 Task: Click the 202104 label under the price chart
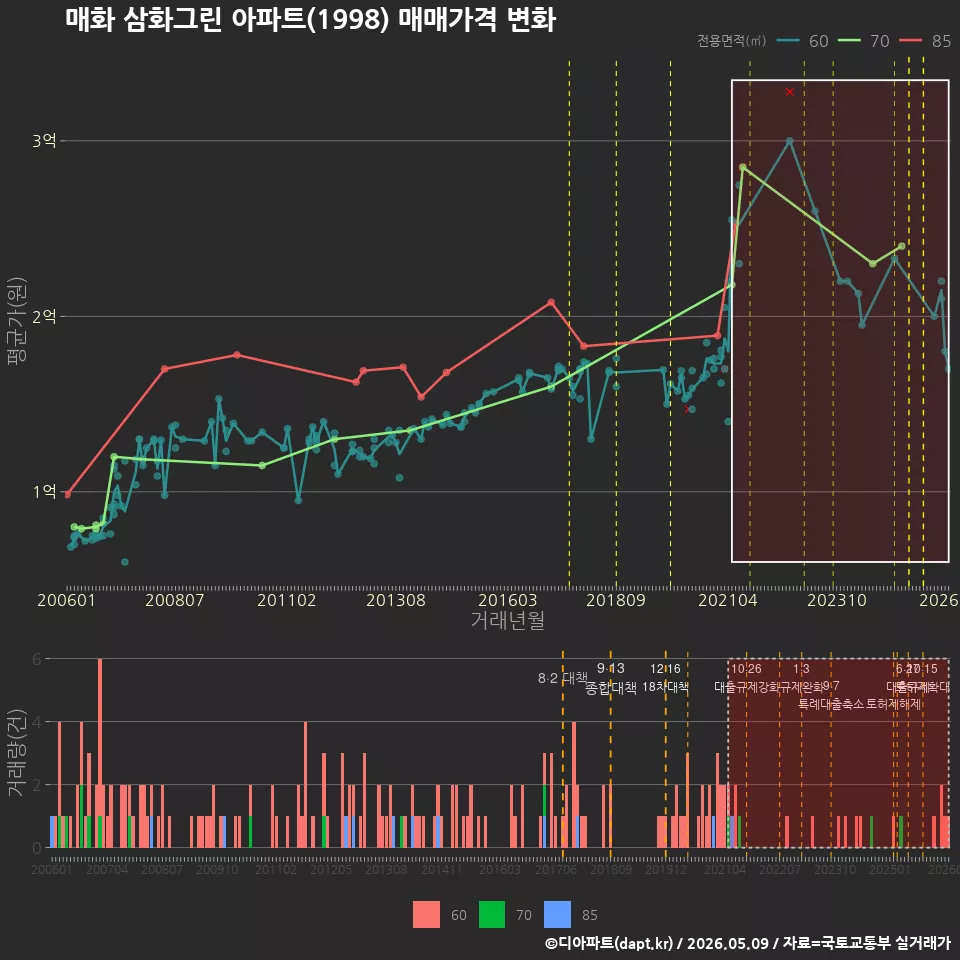coord(728,600)
